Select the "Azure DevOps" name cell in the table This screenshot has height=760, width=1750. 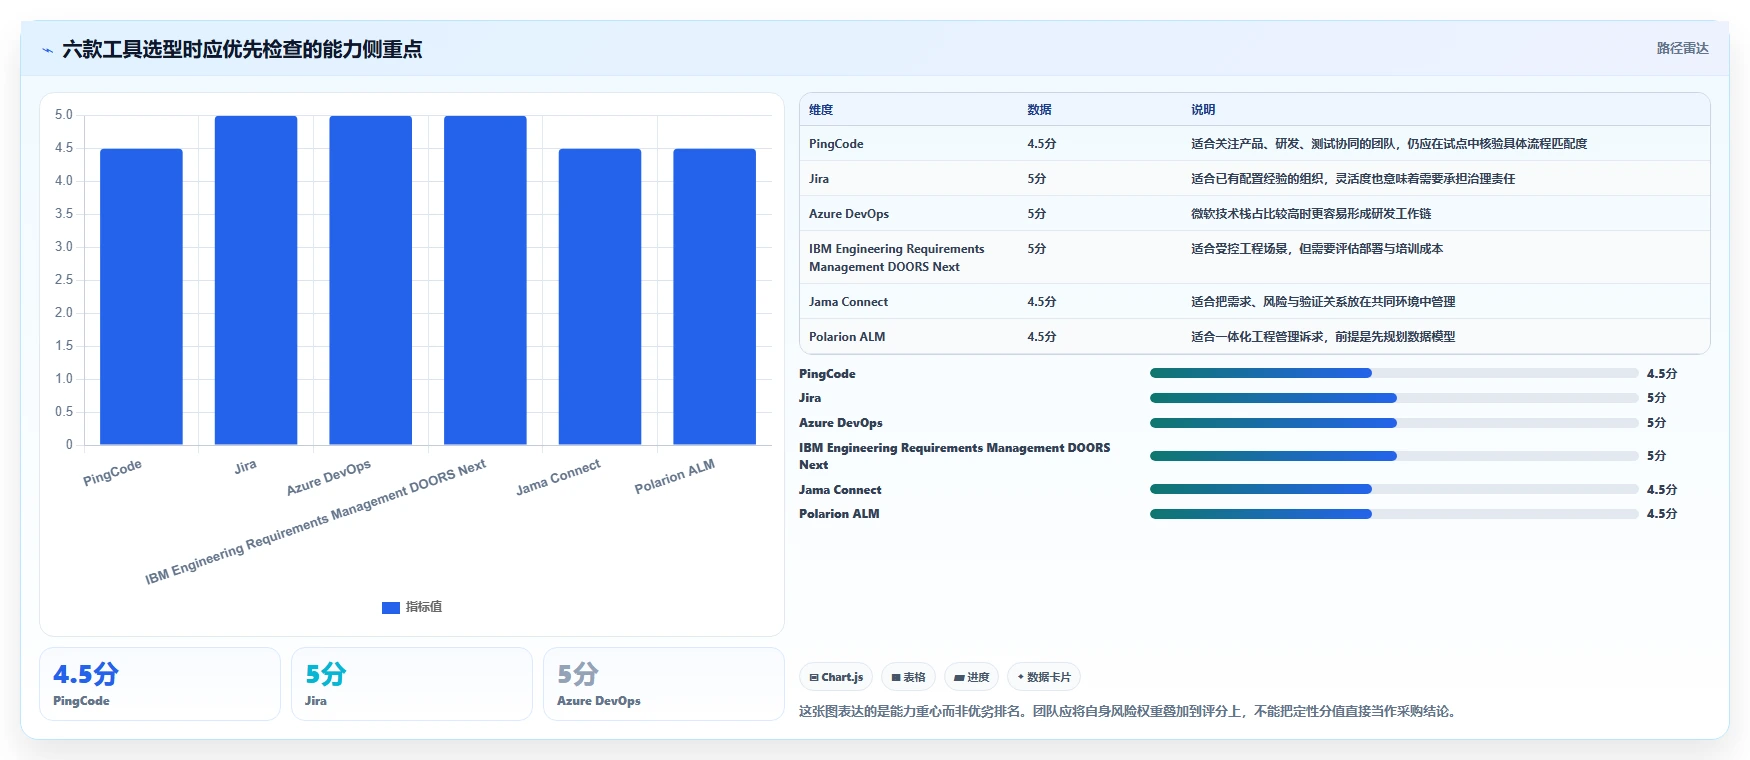tap(849, 214)
